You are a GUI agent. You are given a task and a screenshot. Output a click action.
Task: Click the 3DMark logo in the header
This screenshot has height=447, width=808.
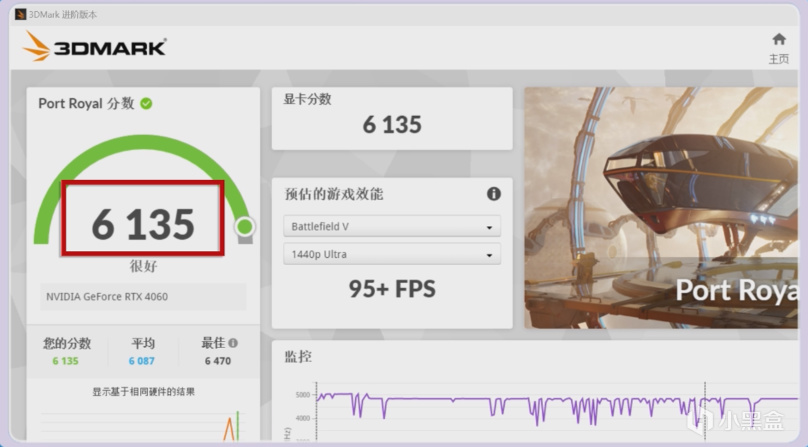94,46
